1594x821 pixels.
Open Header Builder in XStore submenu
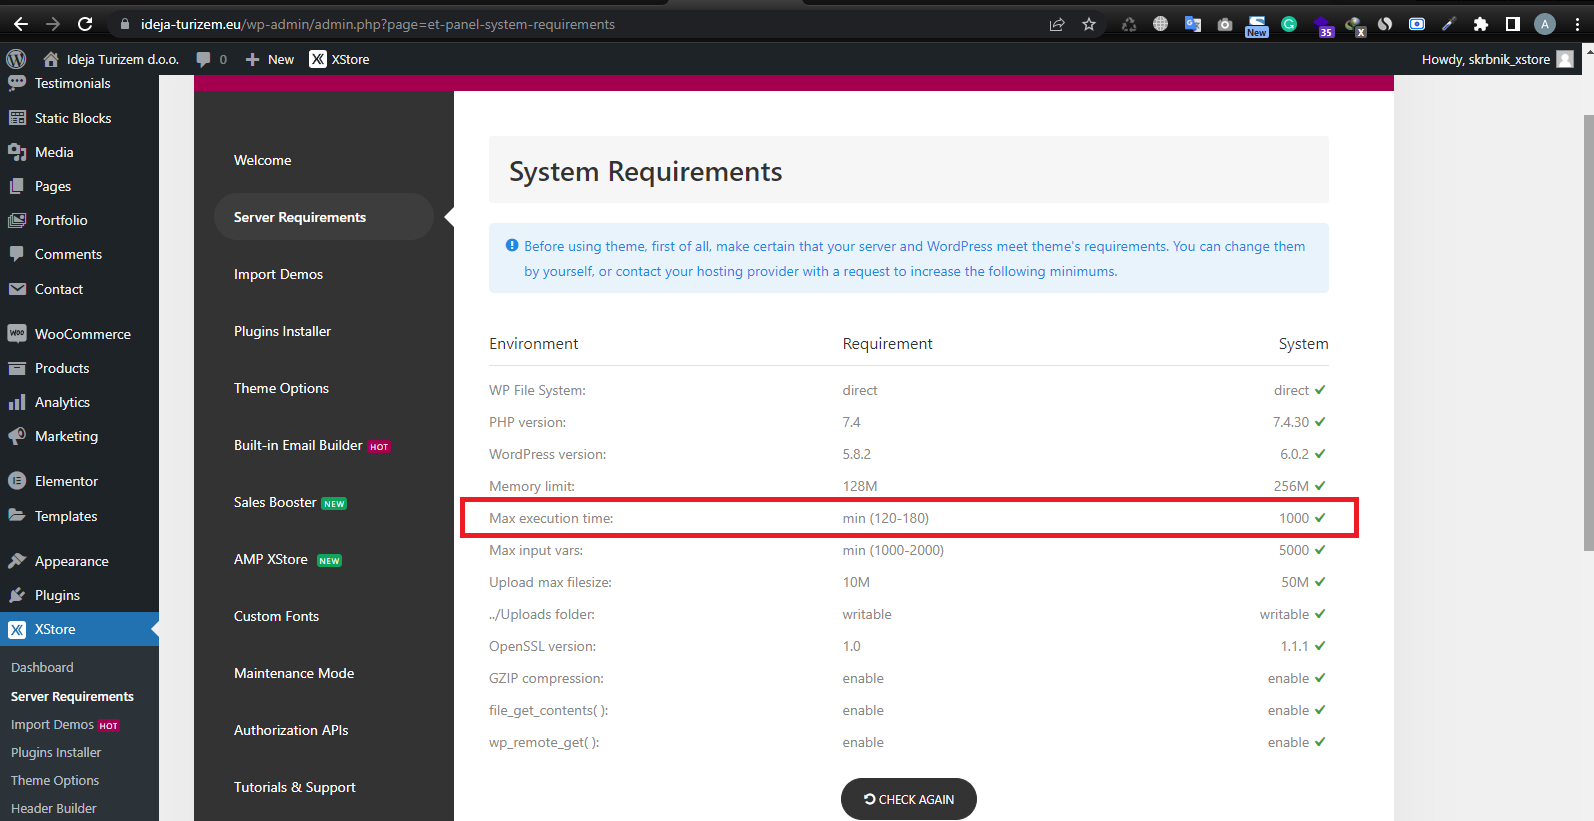54,809
